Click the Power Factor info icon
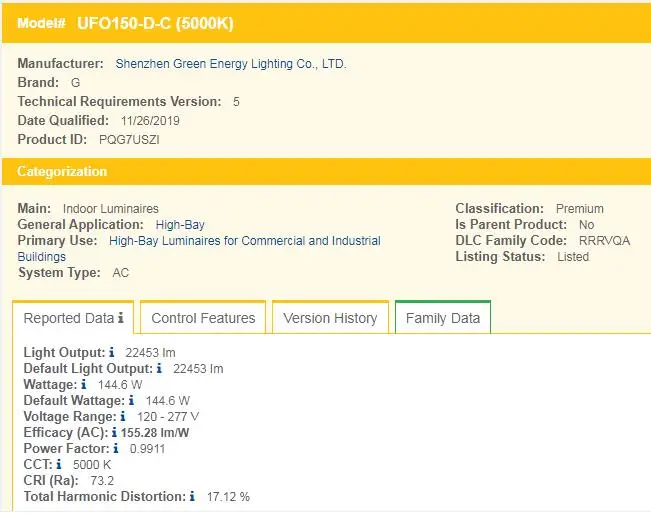Viewport: 651px width, 514px height. 116,449
